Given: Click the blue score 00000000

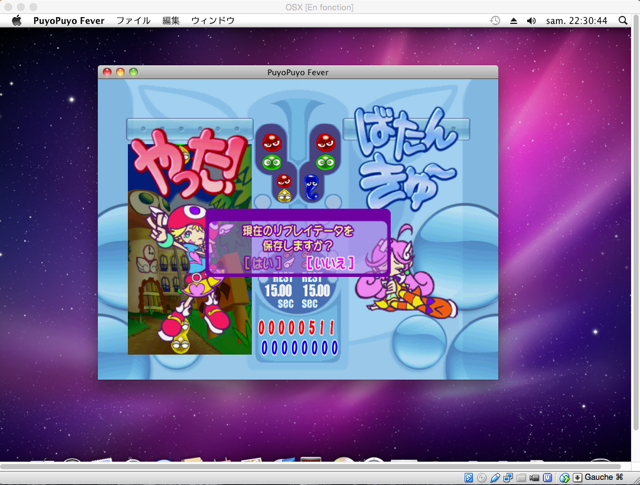Looking at the screenshot, I should click(300, 348).
